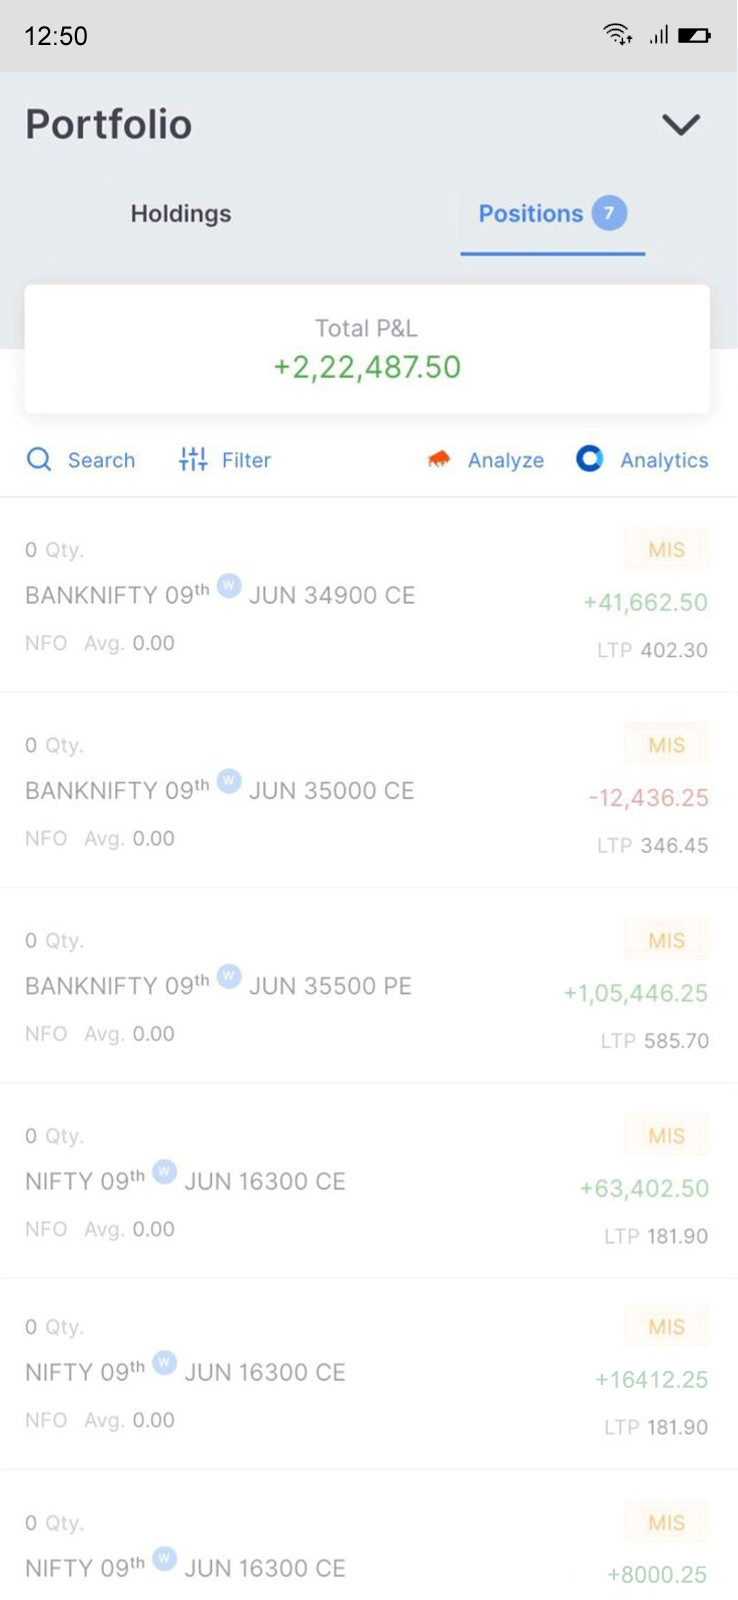Tap the Positions count badge 7
Screen dimensions: 738x1600
(609, 213)
